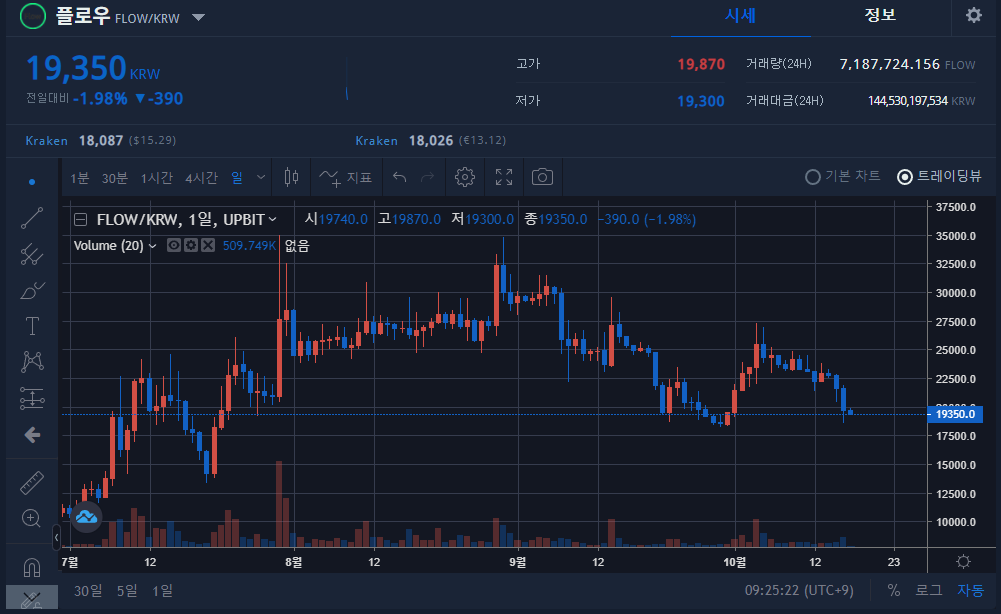Image resolution: width=1001 pixels, height=614 pixels.
Task: Select the 1시간 interval
Action: click(x=156, y=178)
